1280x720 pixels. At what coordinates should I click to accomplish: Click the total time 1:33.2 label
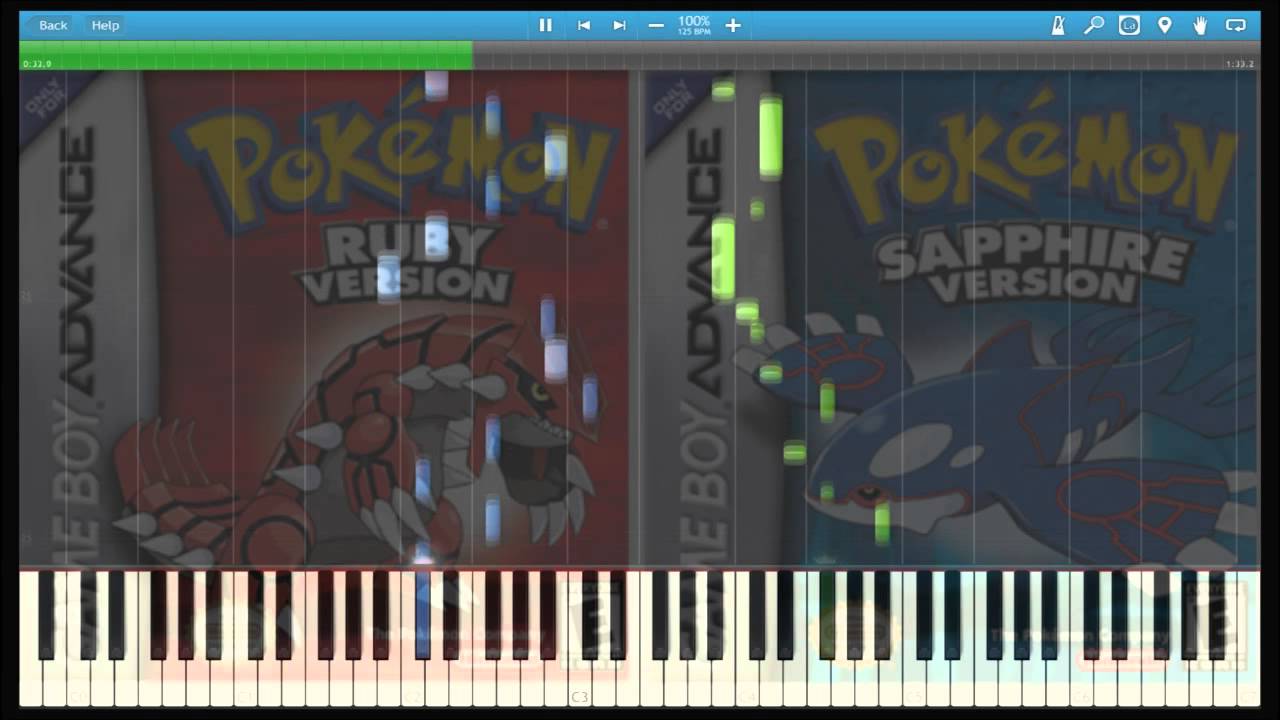click(1240, 64)
